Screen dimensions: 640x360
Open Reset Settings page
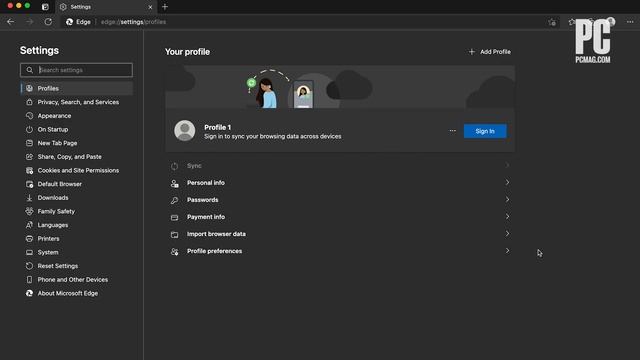tap(76, 266)
